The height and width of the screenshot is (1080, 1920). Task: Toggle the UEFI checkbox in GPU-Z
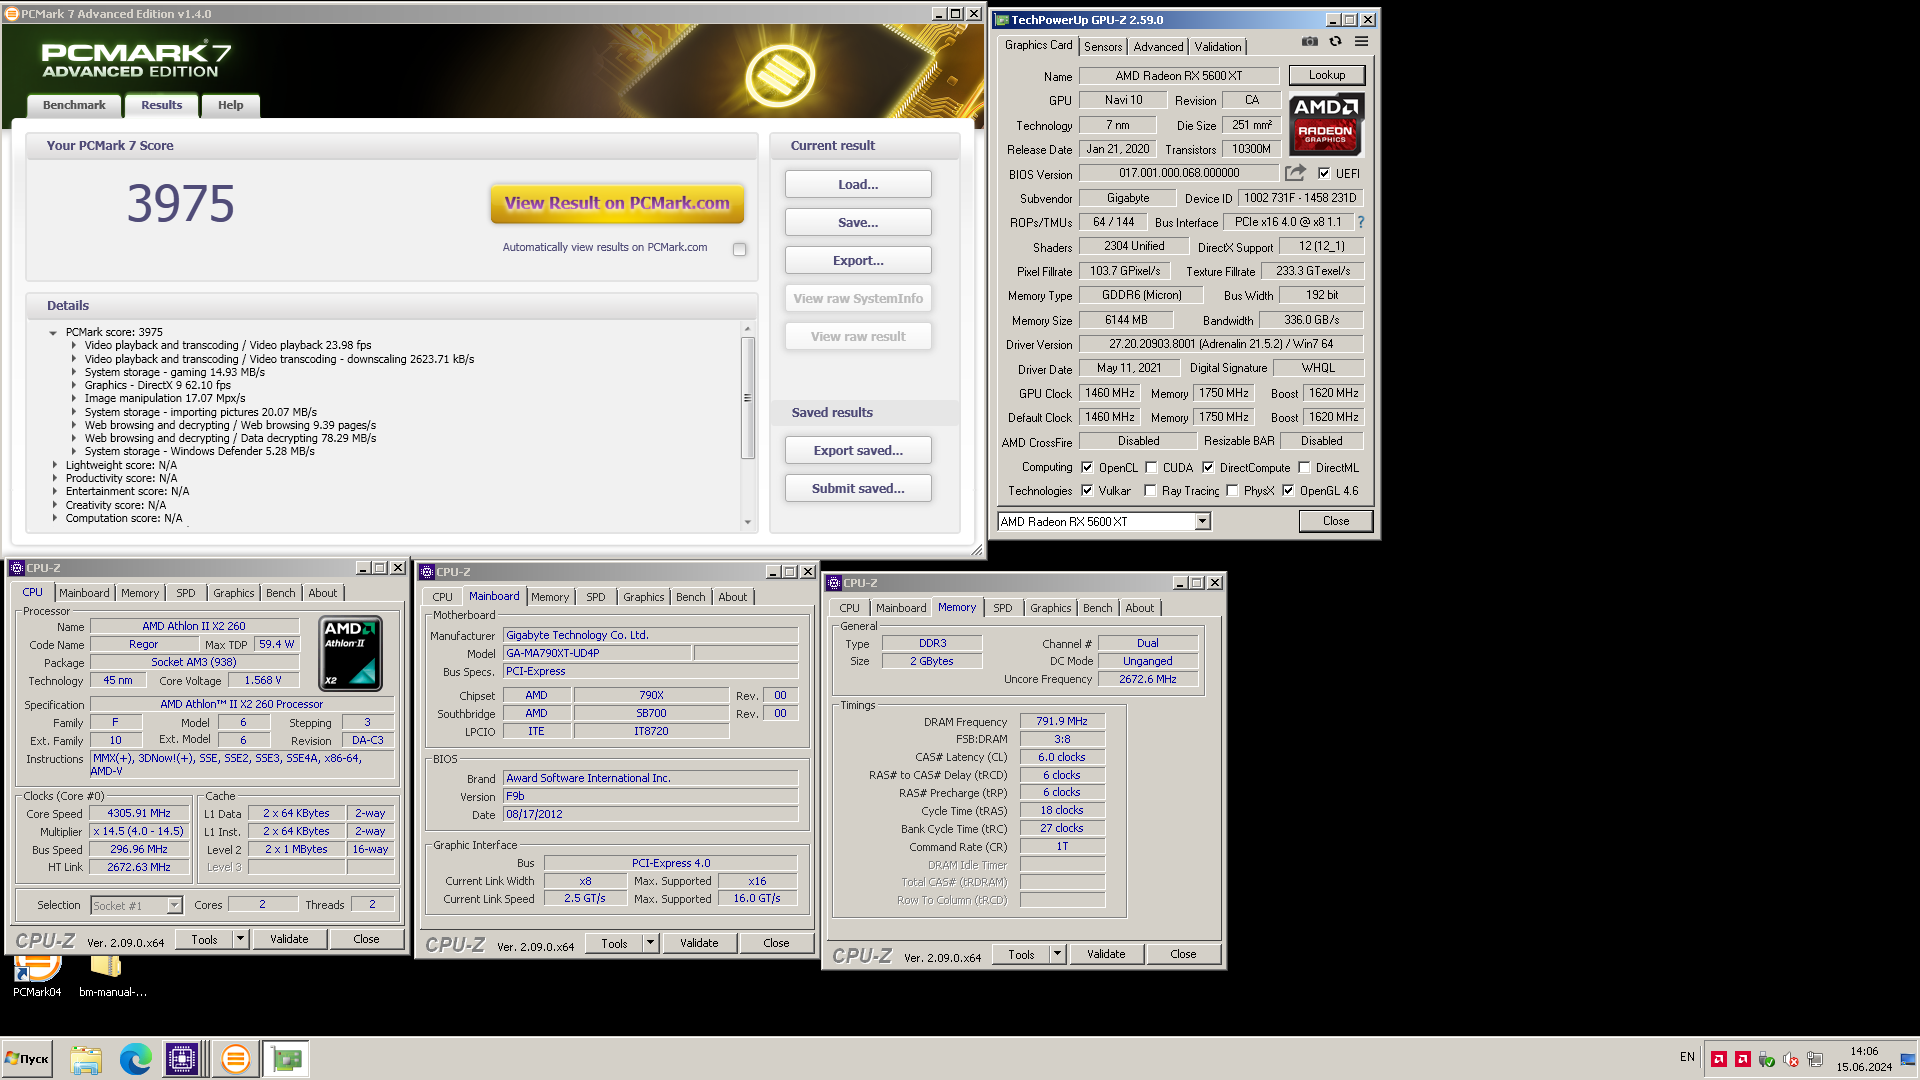(1324, 173)
